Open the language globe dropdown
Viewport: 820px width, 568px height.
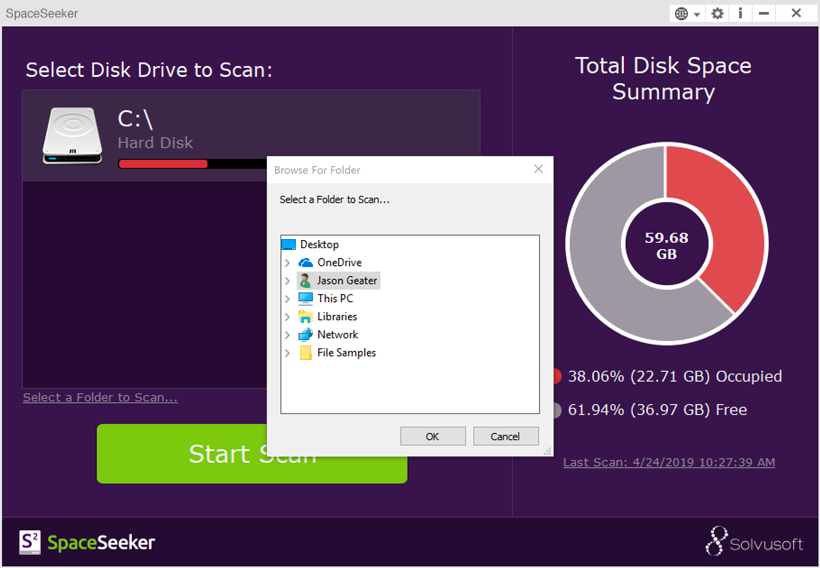[686, 13]
